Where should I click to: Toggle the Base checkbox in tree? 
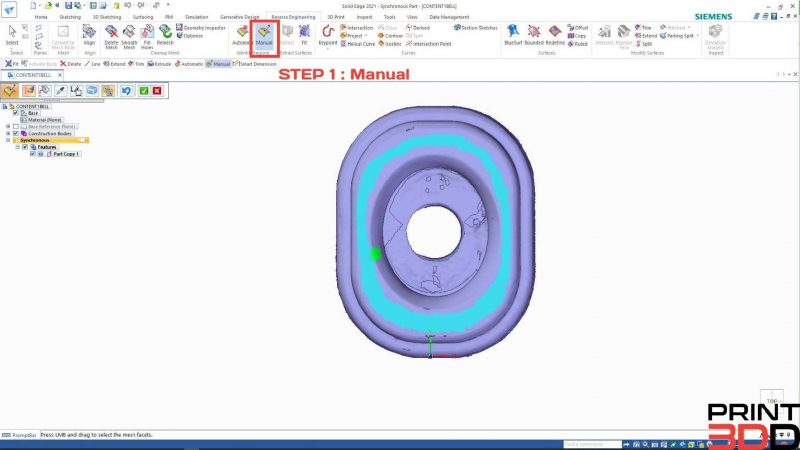pyautogui.click(x=16, y=113)
